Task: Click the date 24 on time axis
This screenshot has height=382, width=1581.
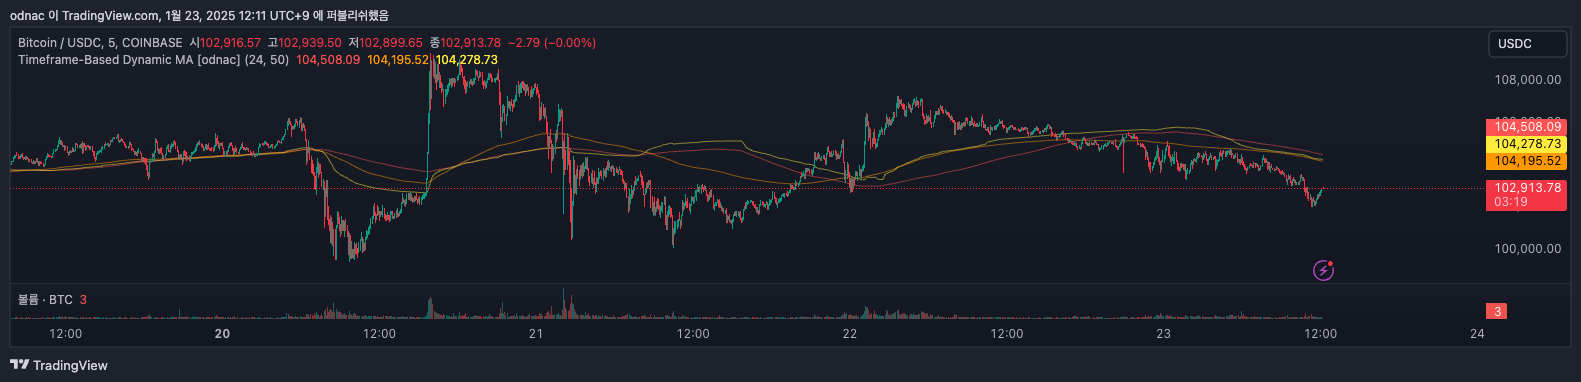Action: pos(1477,334)
